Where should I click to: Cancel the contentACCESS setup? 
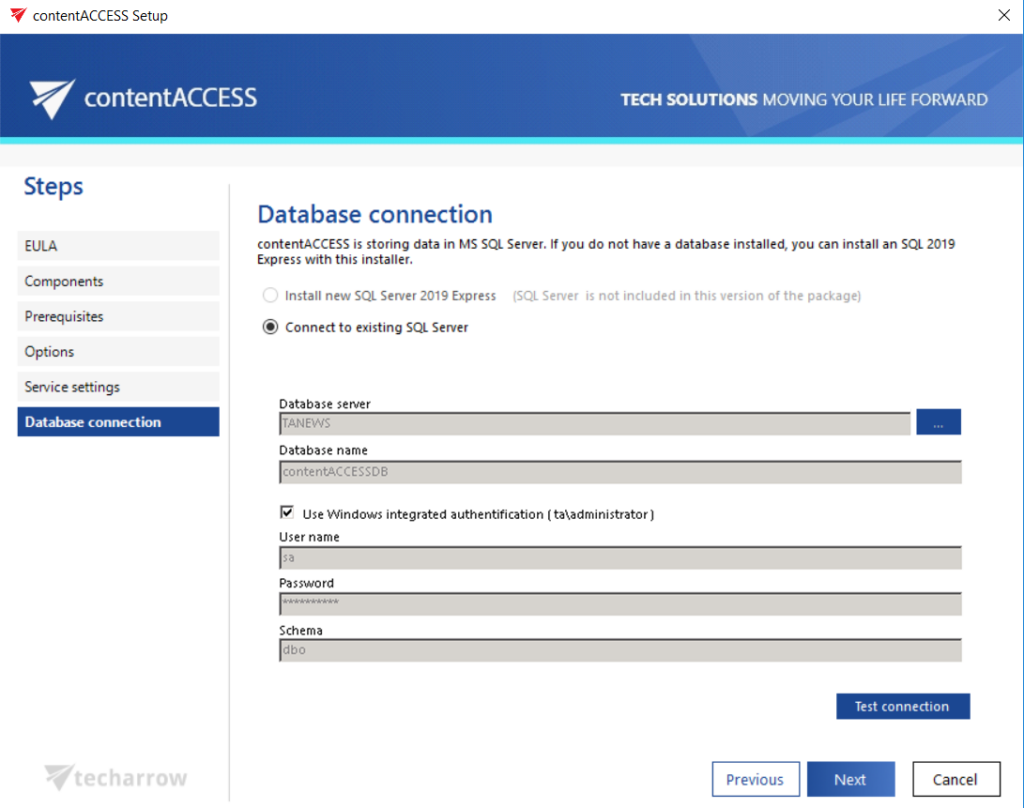pos(956,779)
